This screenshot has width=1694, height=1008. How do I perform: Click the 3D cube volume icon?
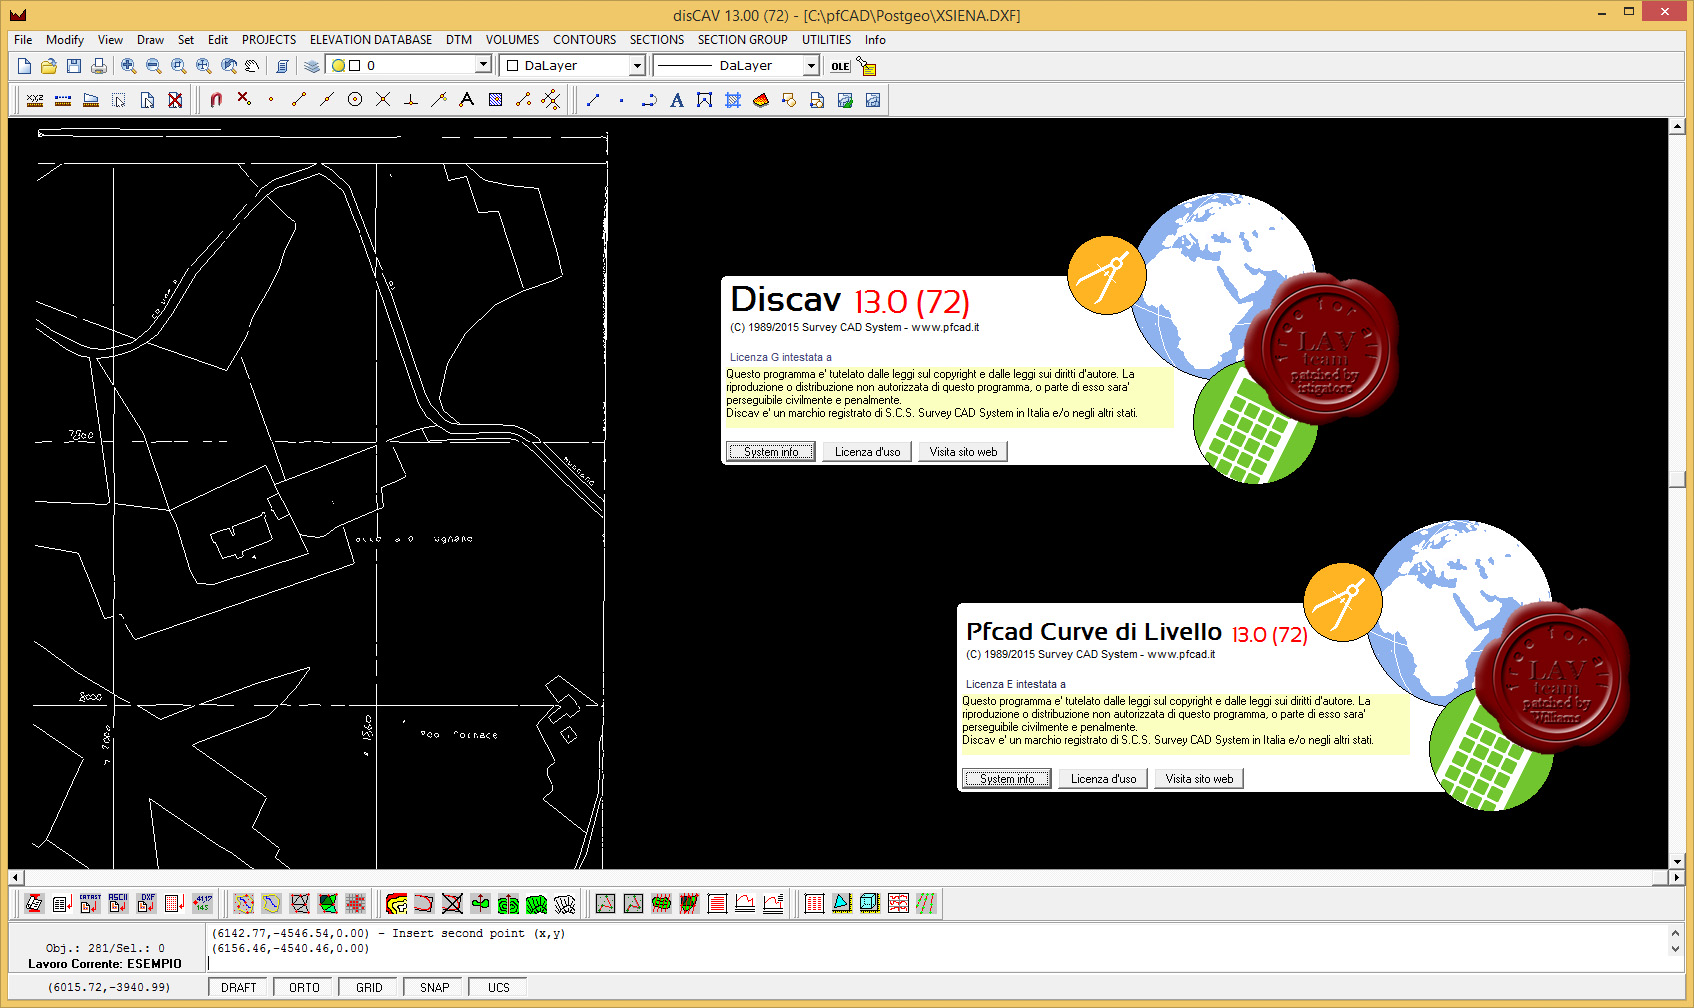pos(870,904)
